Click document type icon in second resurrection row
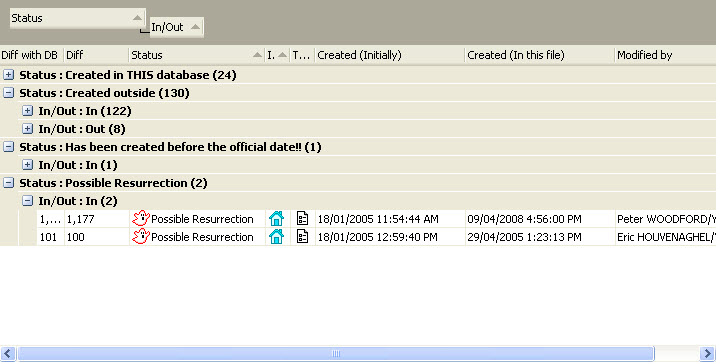The image size is (716, 362). [x=302, y=236]
